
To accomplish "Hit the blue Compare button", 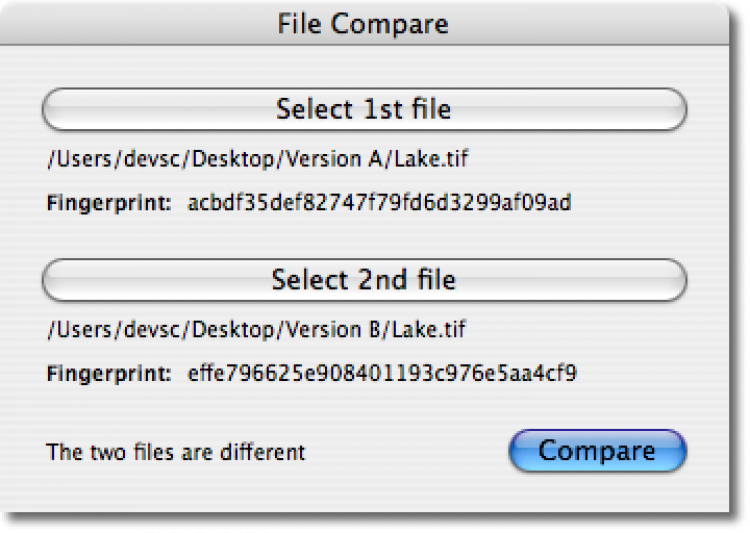I will point(597,450).
